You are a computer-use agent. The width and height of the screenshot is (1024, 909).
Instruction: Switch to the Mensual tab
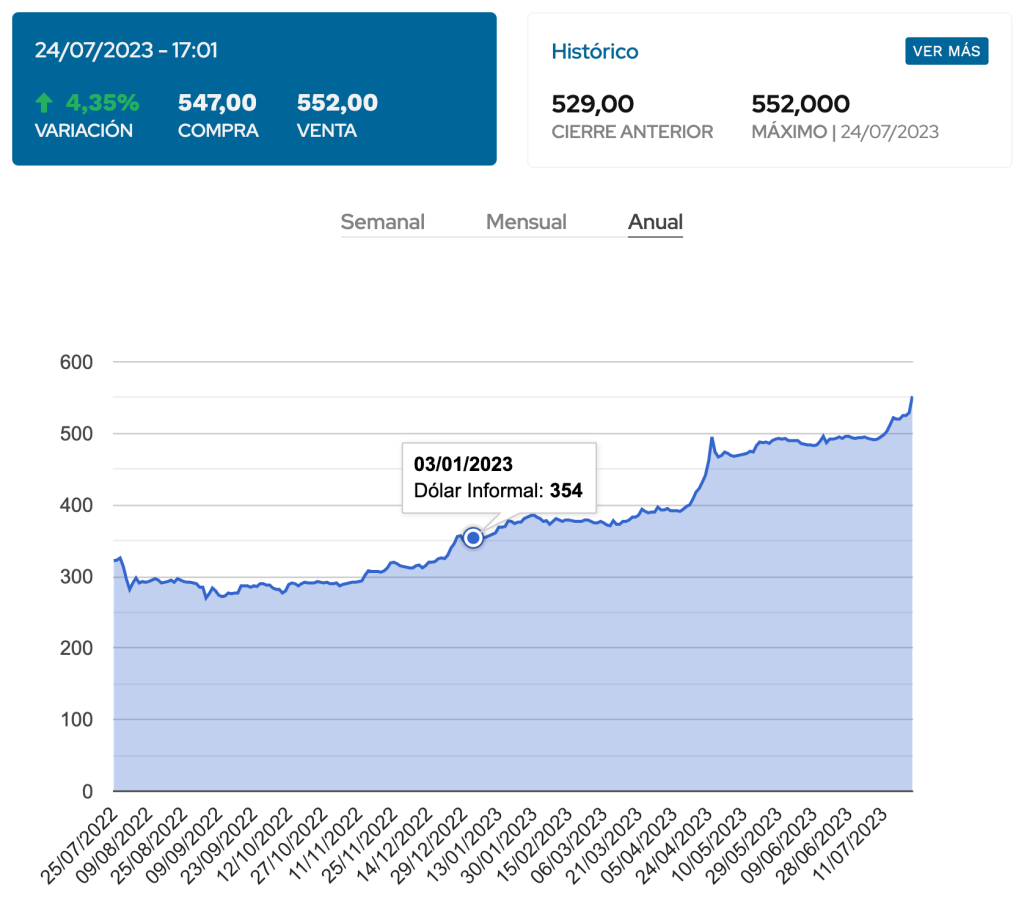[526, 222]
